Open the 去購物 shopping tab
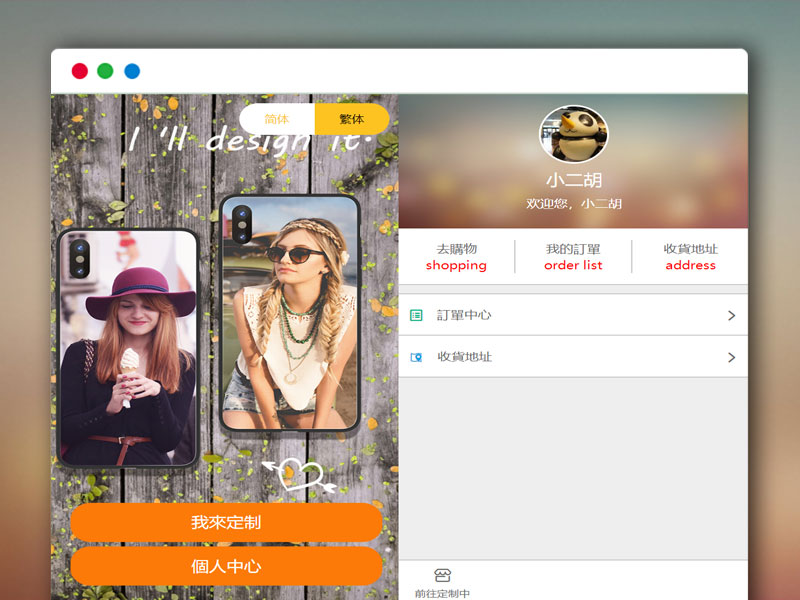This screenshot has height=600, width=800. (456, 257)
